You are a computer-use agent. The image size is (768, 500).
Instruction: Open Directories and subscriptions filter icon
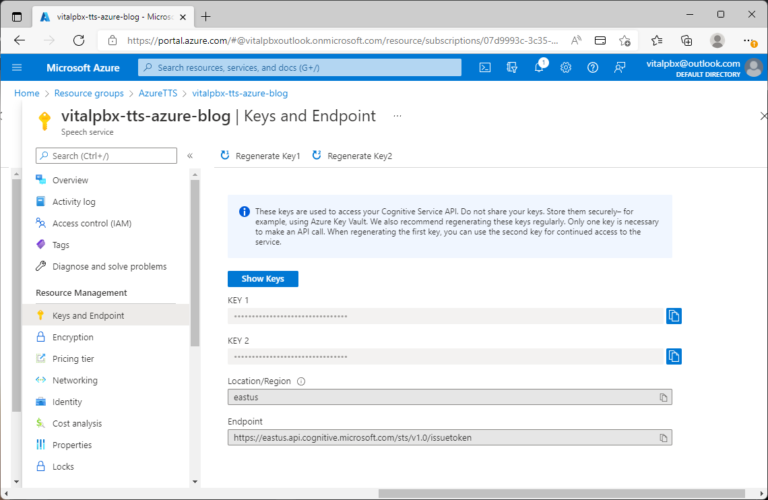click(512, 68)
